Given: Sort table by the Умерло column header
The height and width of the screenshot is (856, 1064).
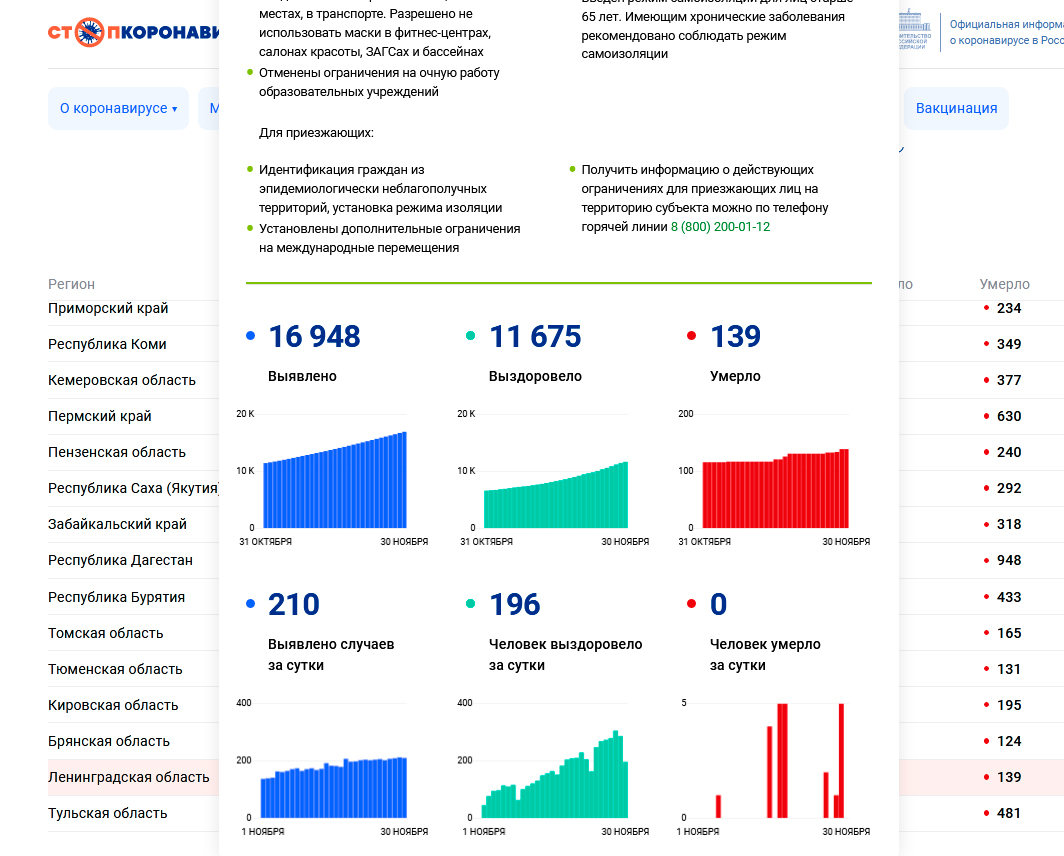Looking at the screenshot, I should 1004,284.
